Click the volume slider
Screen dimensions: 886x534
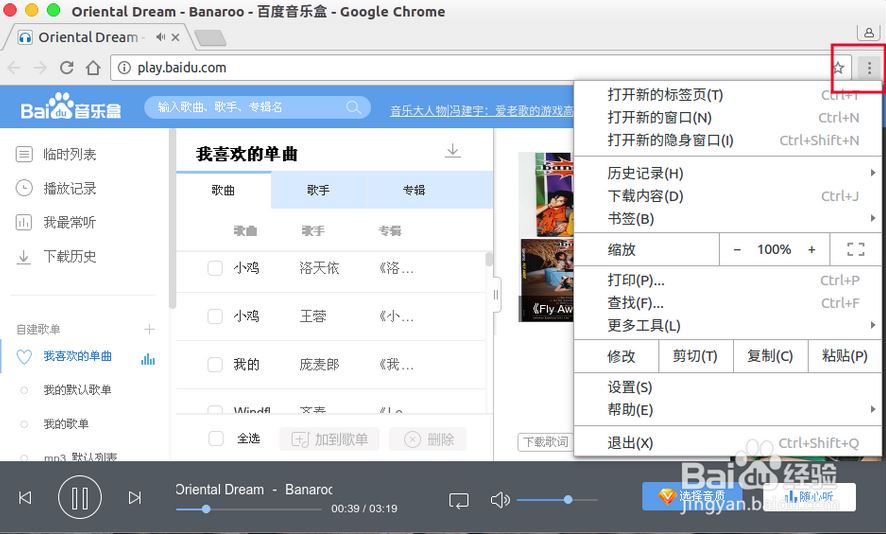(x=557, y=500)
